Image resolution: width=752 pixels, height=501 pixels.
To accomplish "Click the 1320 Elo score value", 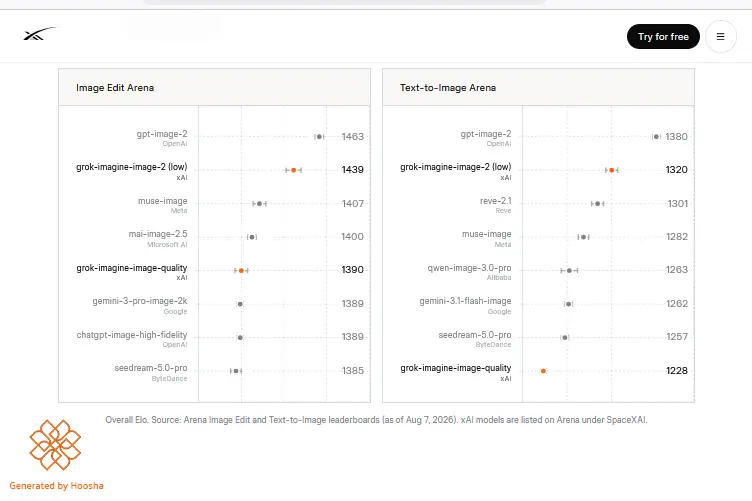I will (676, 170).
